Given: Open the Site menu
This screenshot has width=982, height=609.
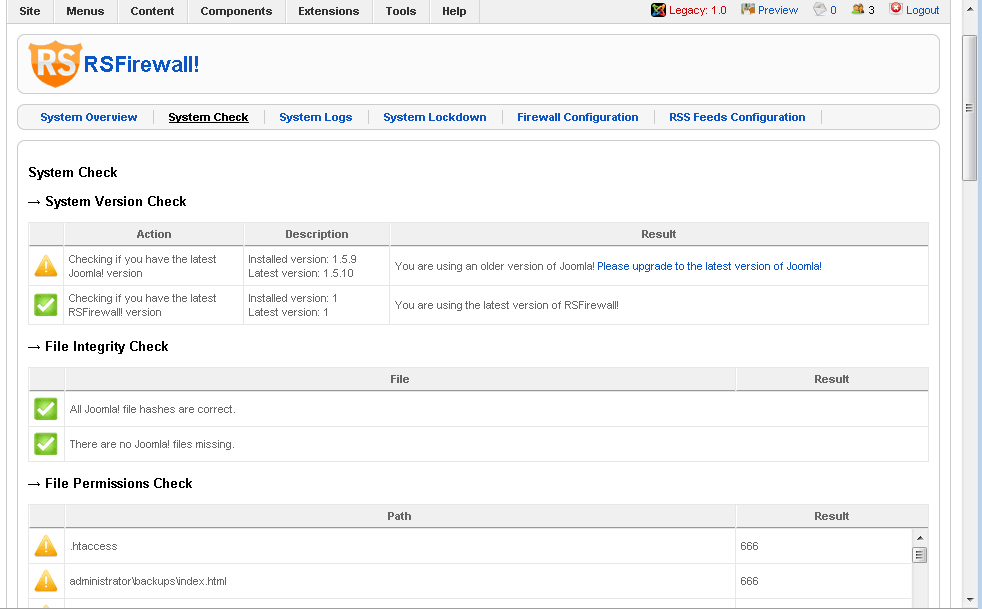Looking at the screenshot, I should (29, 11).
